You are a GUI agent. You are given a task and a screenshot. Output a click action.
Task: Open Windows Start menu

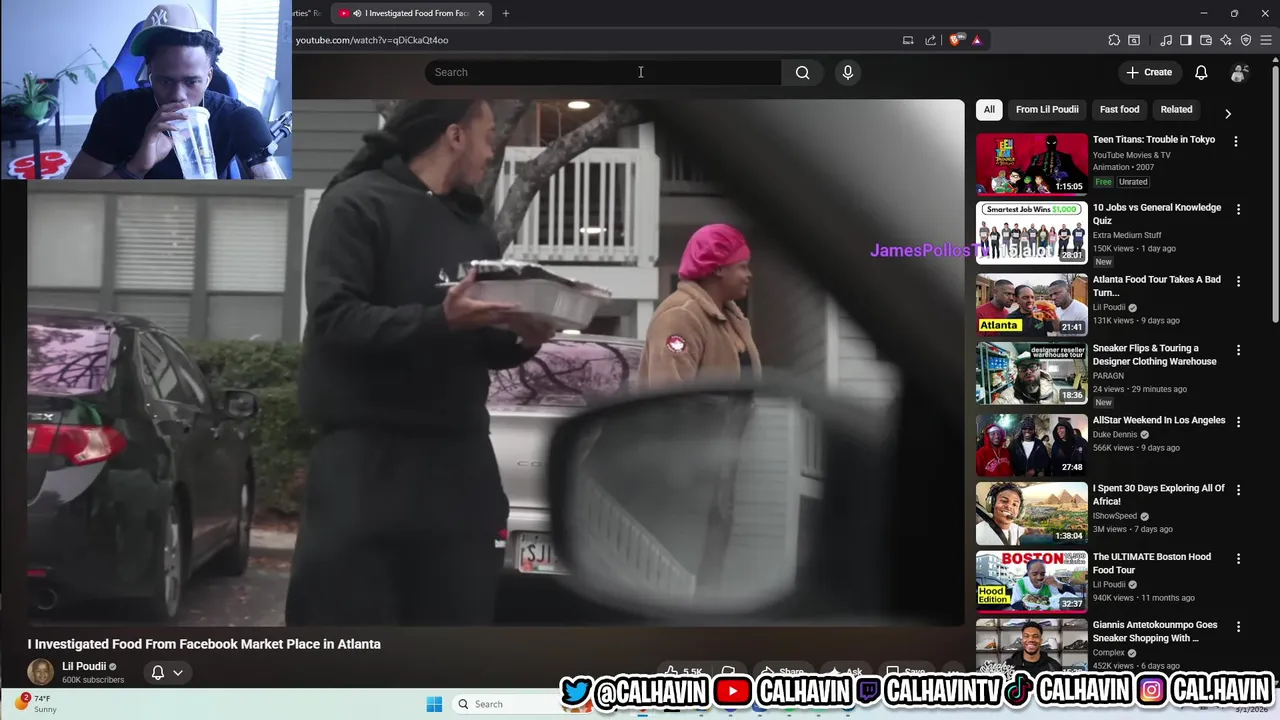click(x=434, y=704)
